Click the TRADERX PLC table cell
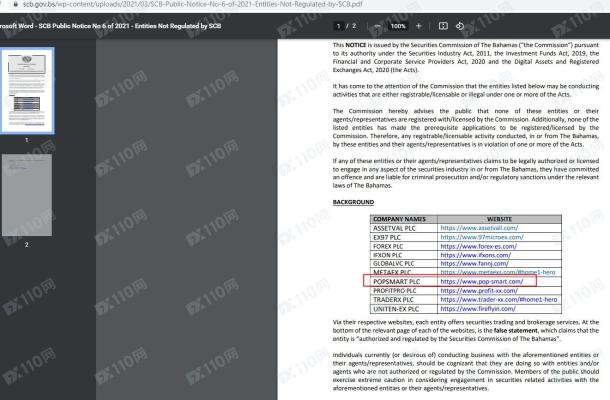This screenshot has height=400, width=610. [x=404, y=300]
